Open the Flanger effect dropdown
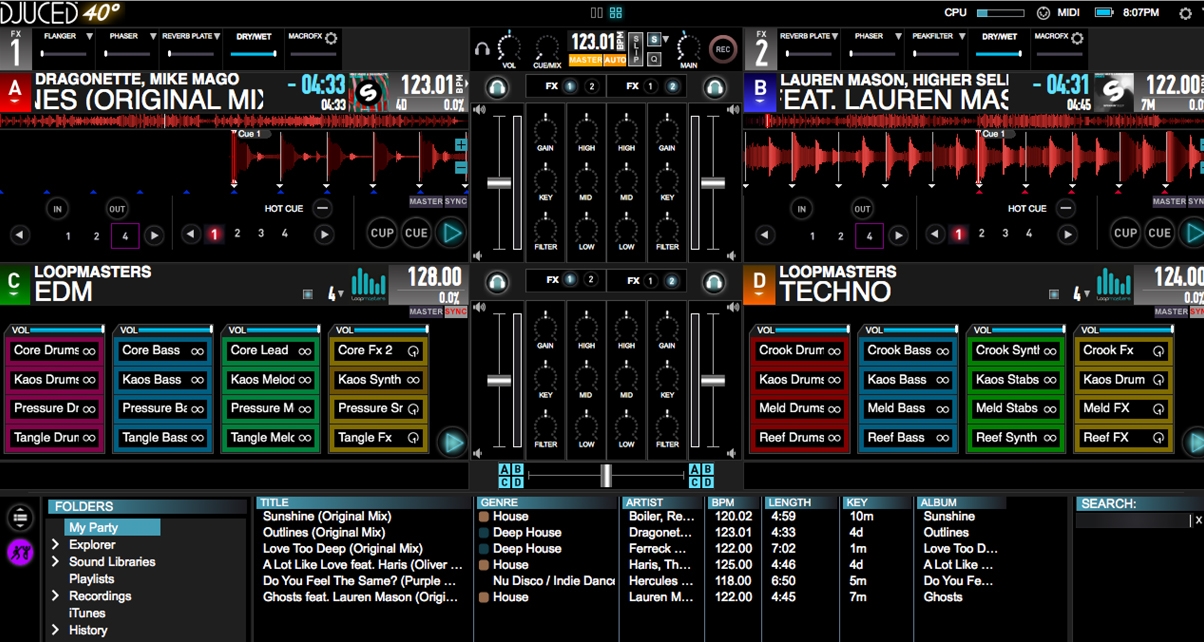Screen dimensions: 1204x642 tap(88, 36)
